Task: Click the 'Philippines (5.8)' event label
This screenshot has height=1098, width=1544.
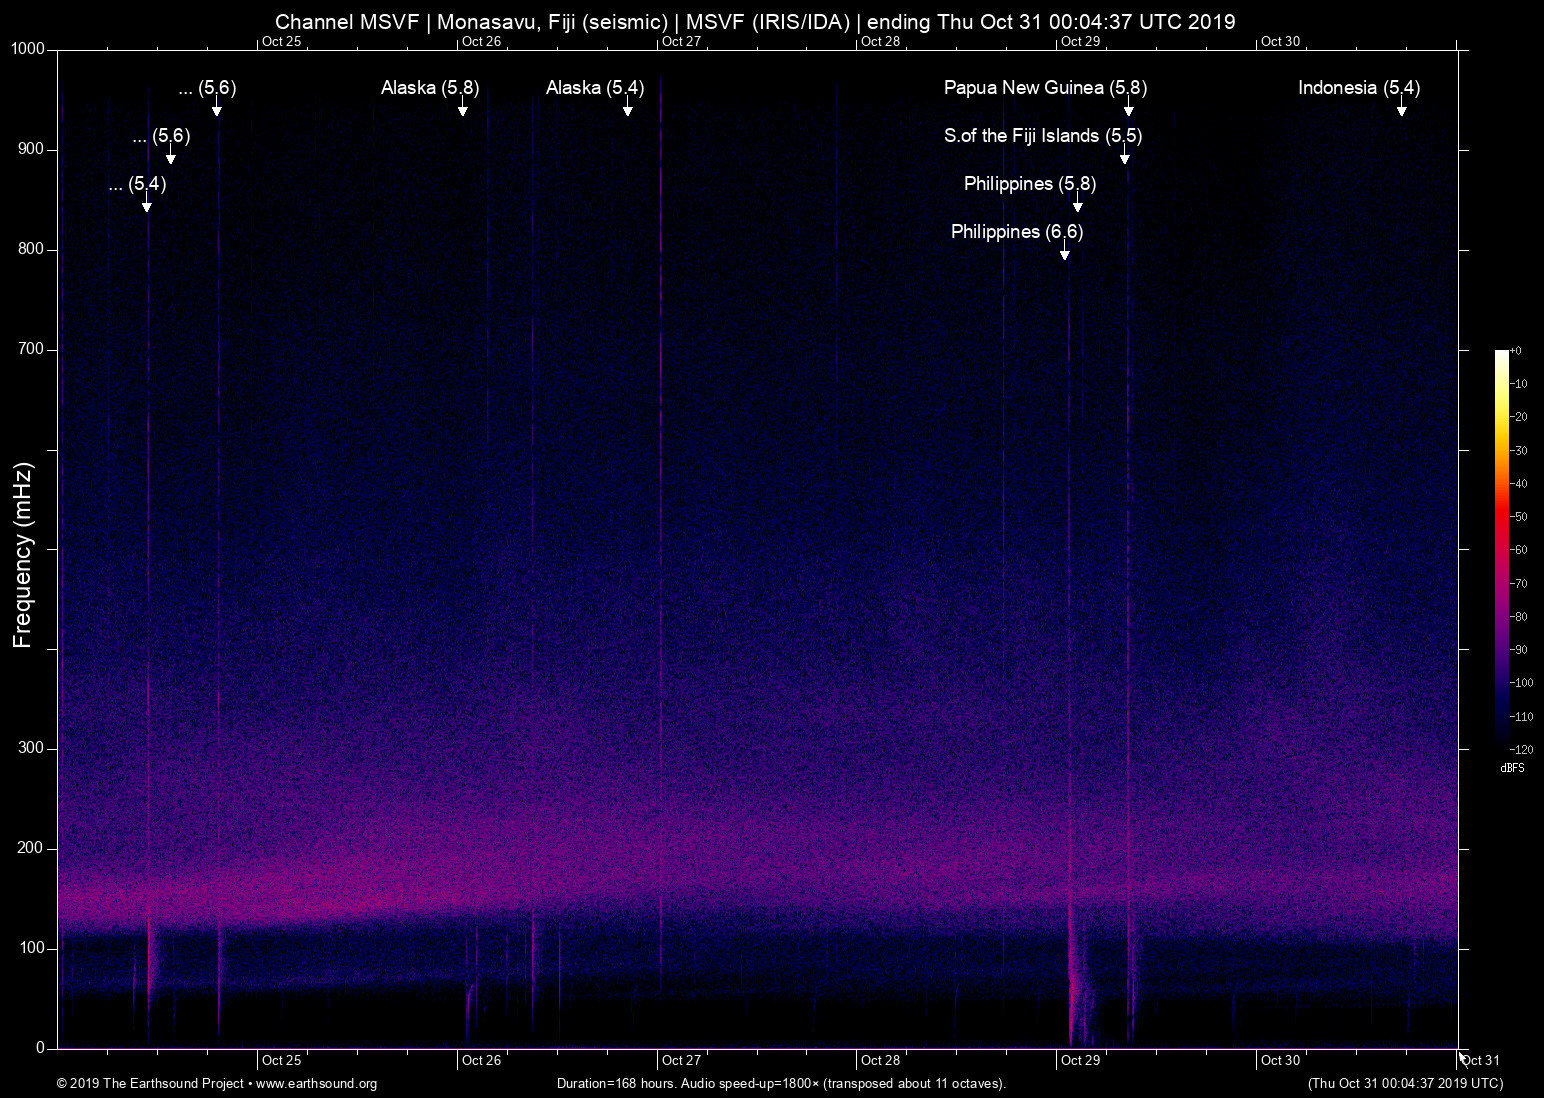Action: [x=1030, y=184]
